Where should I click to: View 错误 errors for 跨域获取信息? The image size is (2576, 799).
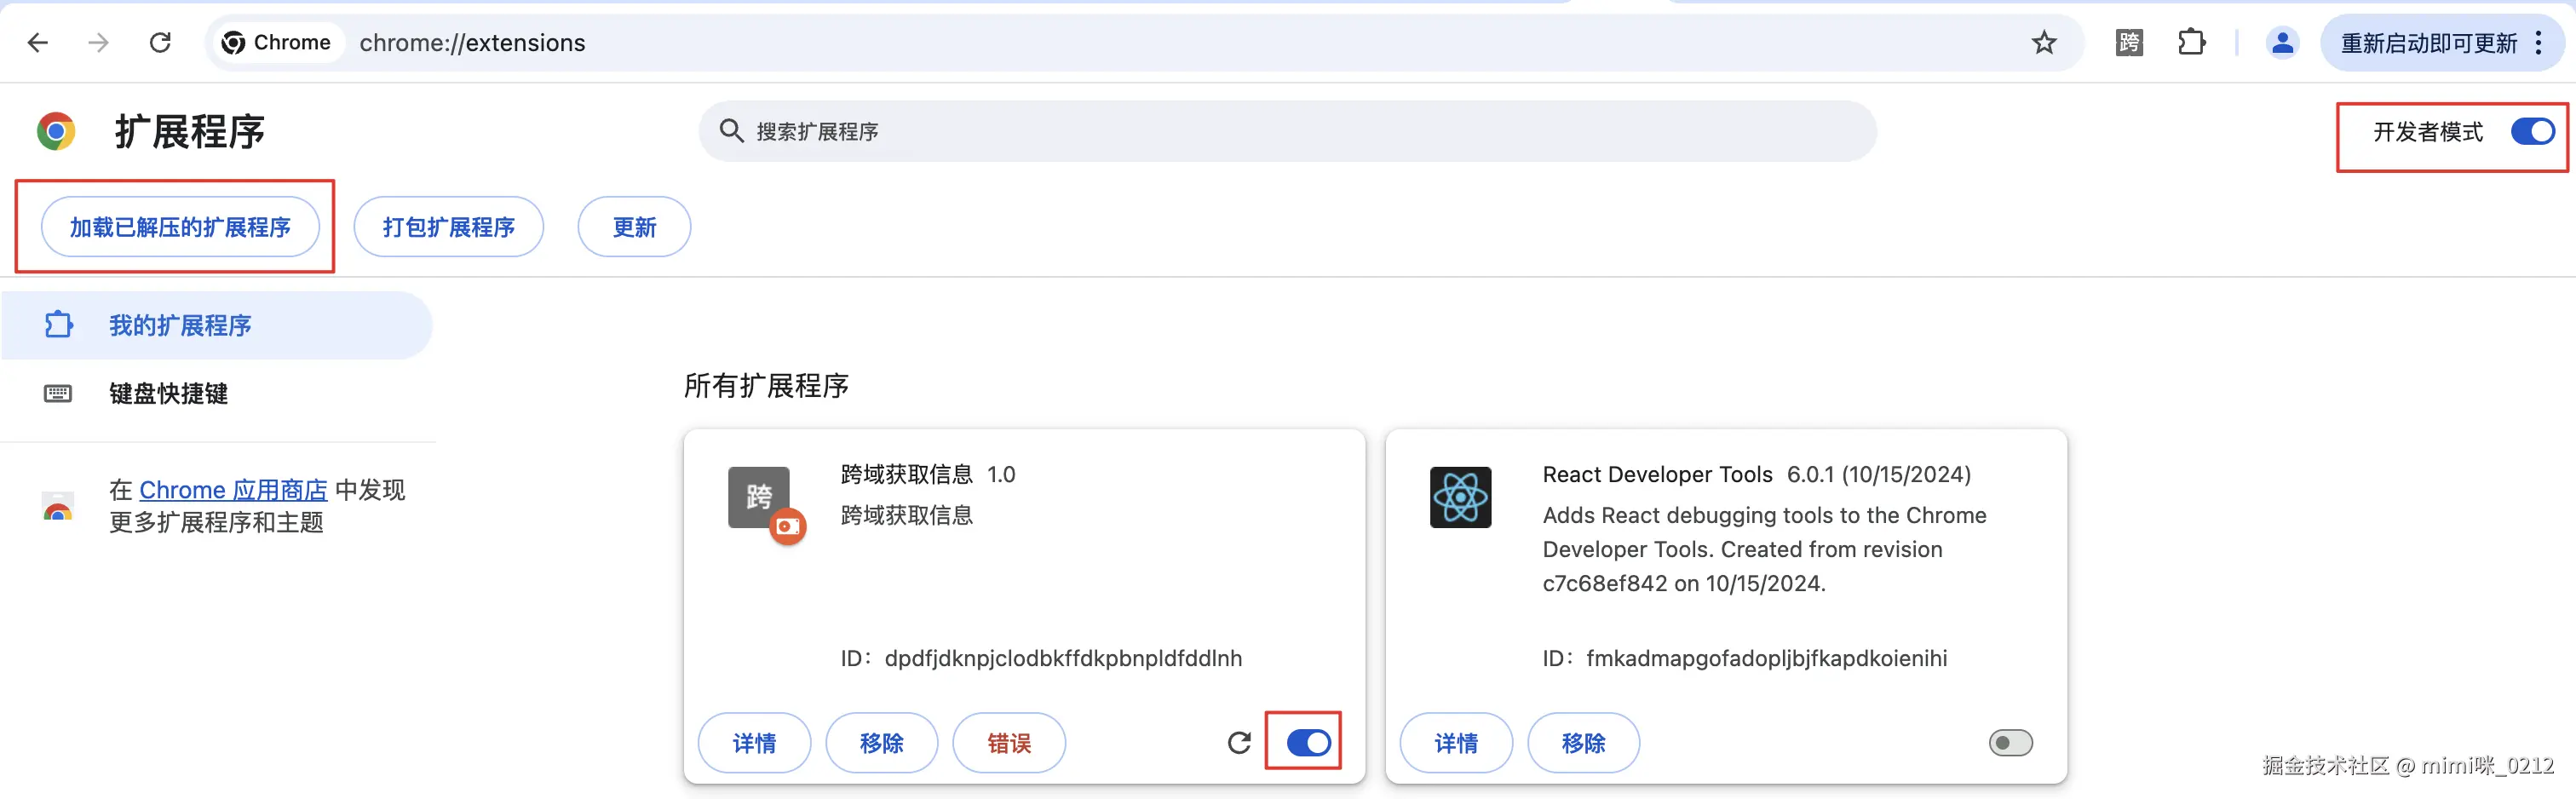point(1009,743)
